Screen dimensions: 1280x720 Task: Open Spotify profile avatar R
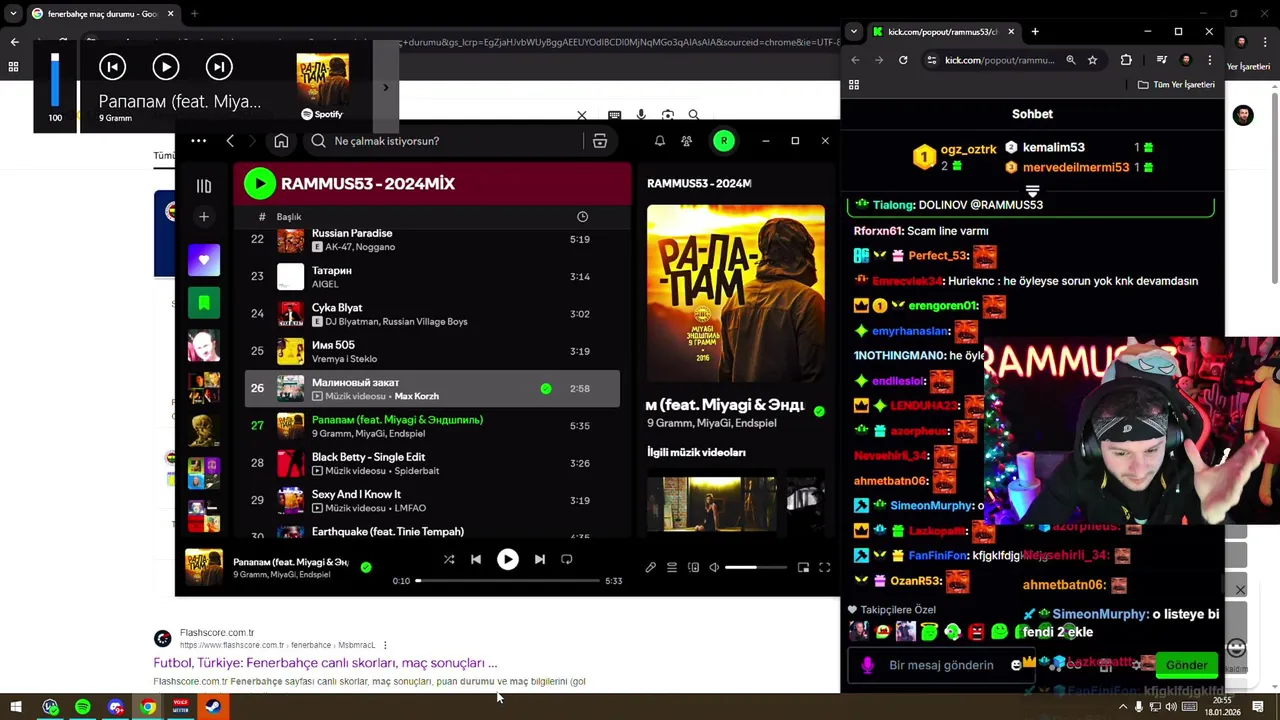click(723, 141)
